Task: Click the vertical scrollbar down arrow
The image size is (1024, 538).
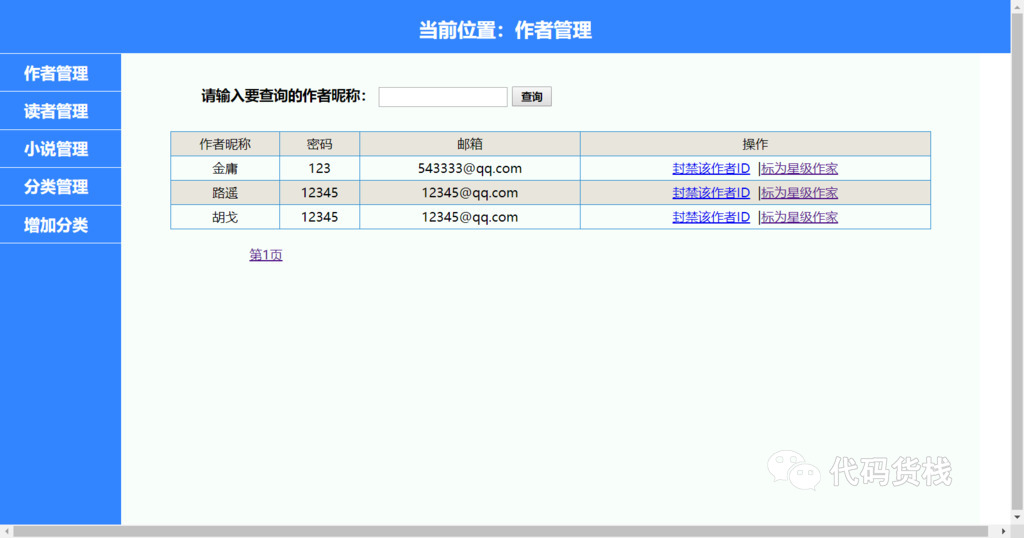Action: 1017,518
